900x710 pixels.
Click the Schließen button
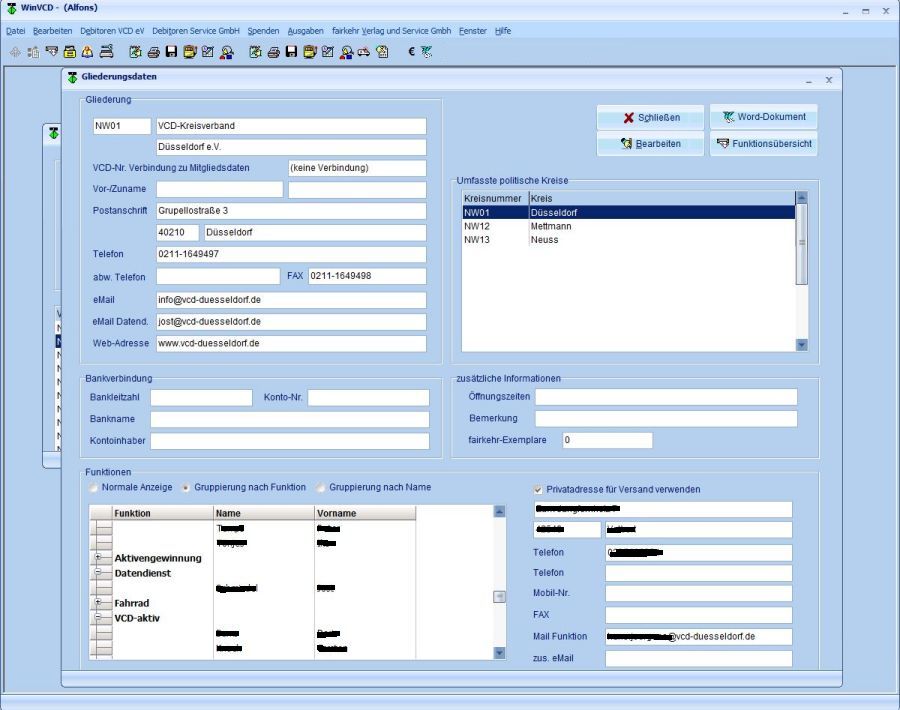650,117
